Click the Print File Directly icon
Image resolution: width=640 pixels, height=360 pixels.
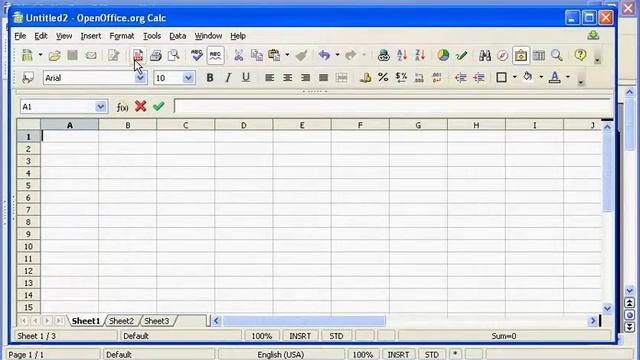point(156,55)
